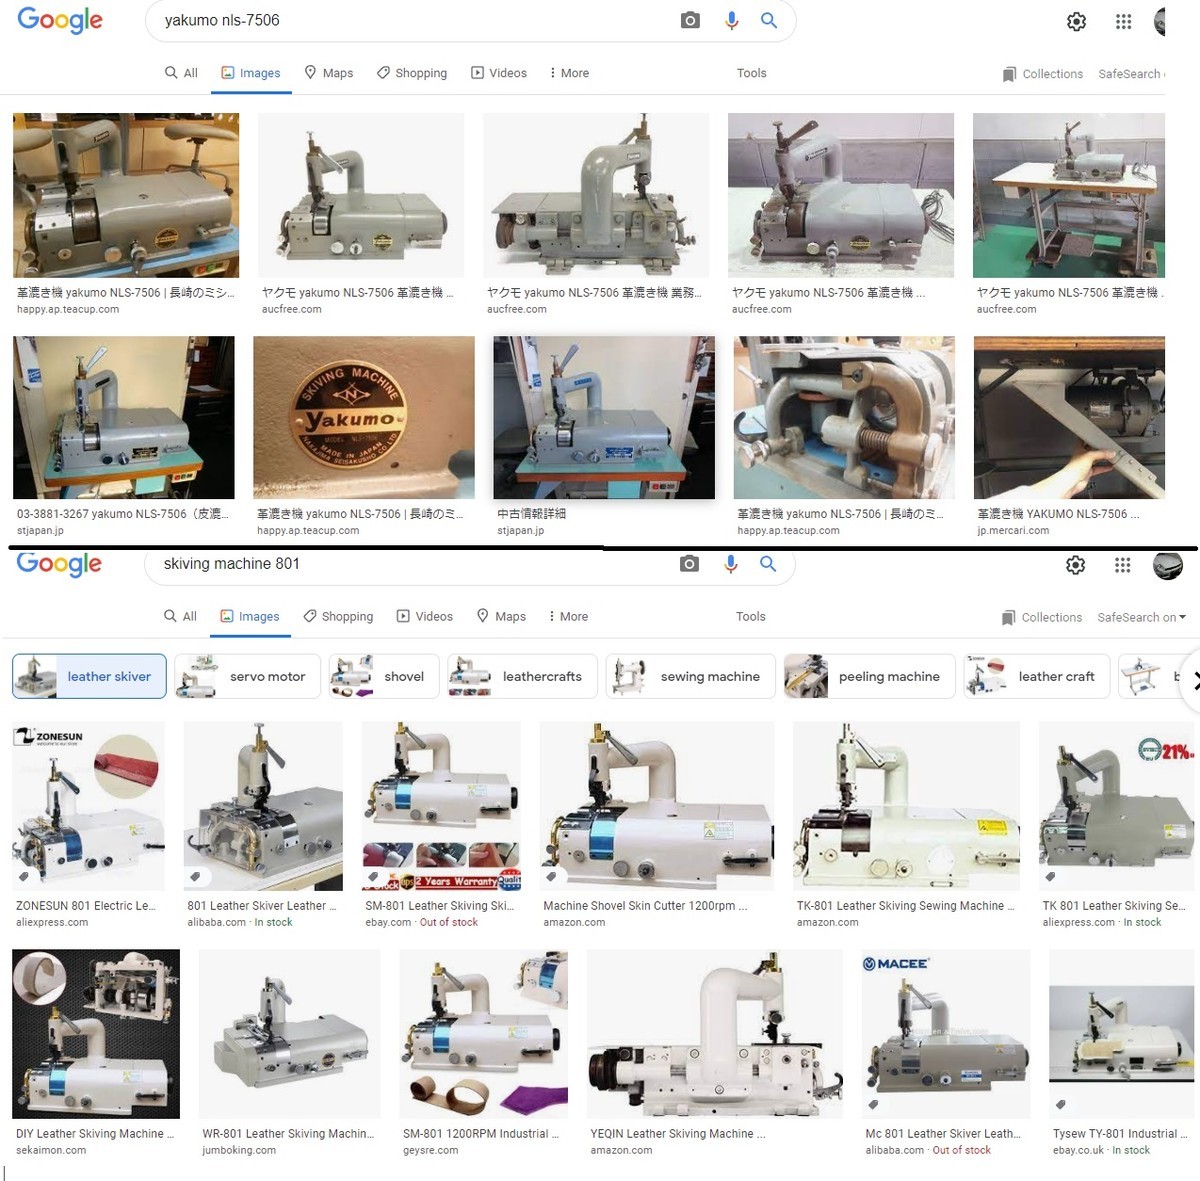Open search by image in the yakumo nls-7506 search bar
Image resolution: width=1200 pixels, height=1181 pixels.
[690, 20]
